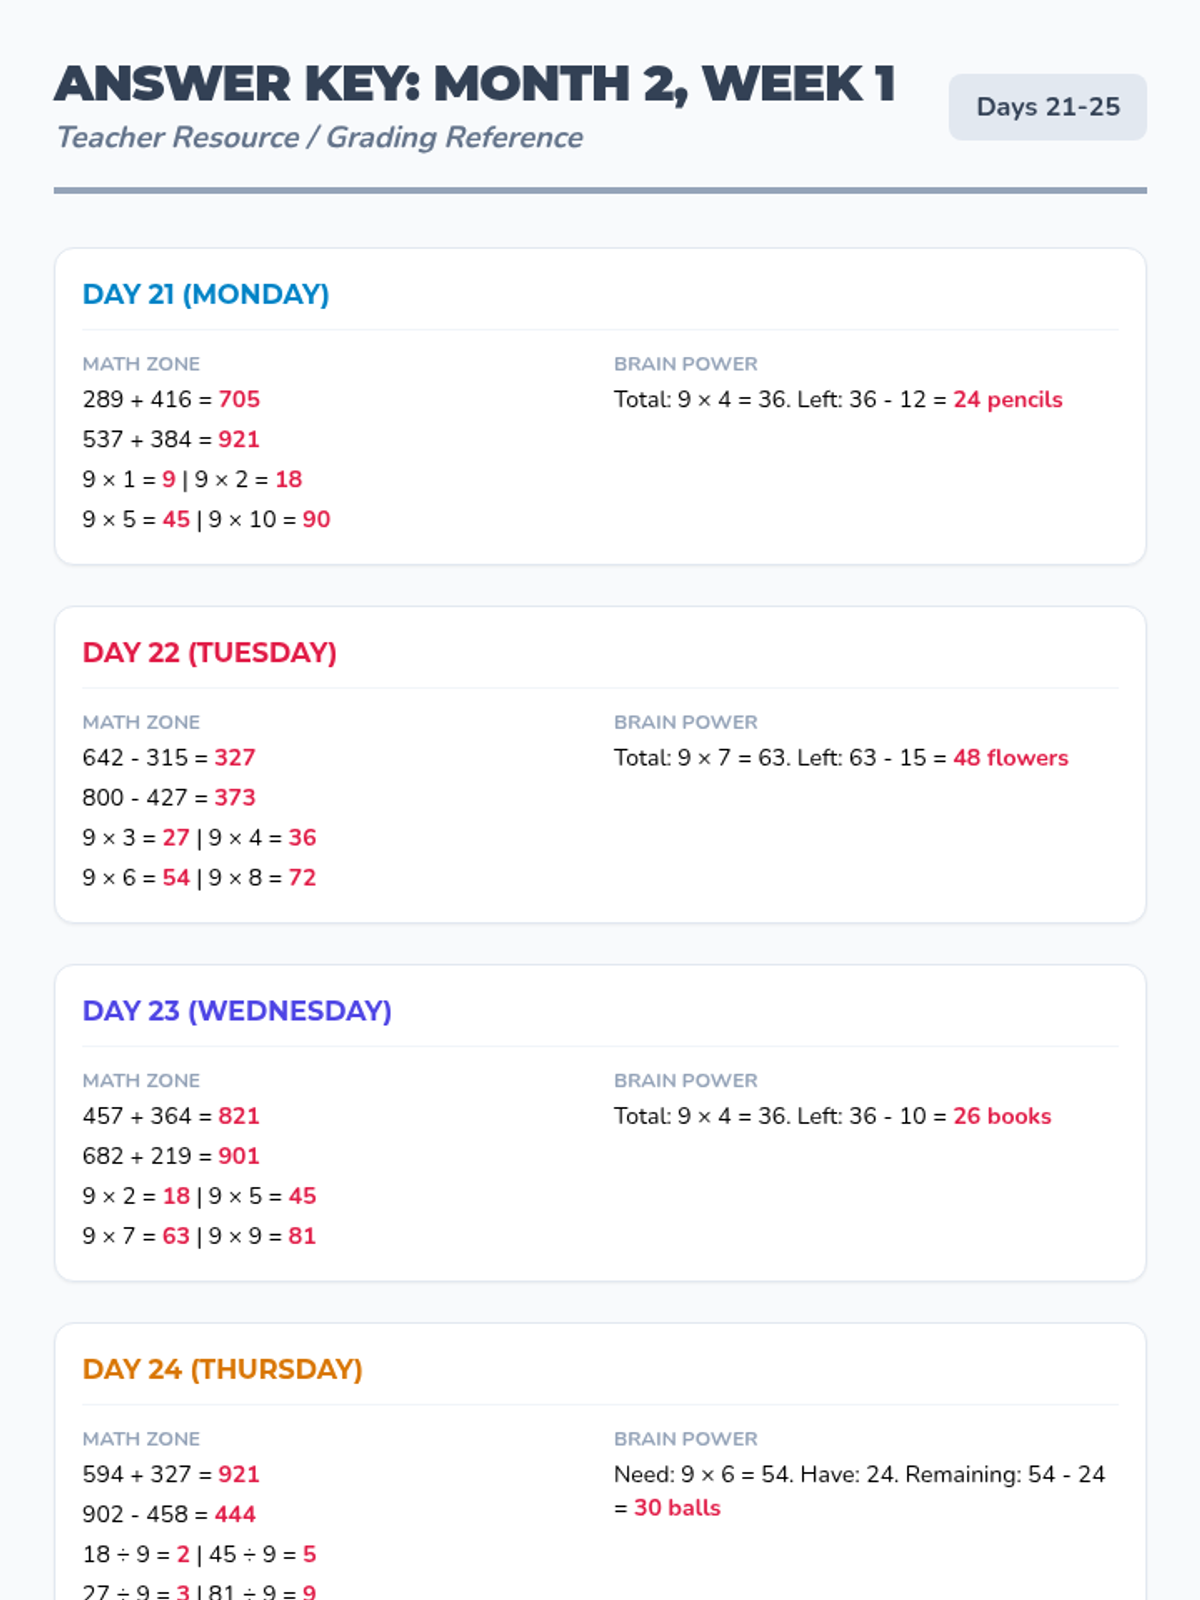
Task: Click the 26 books answer
Action: pyautogui.click(x=1002, y=1115)
